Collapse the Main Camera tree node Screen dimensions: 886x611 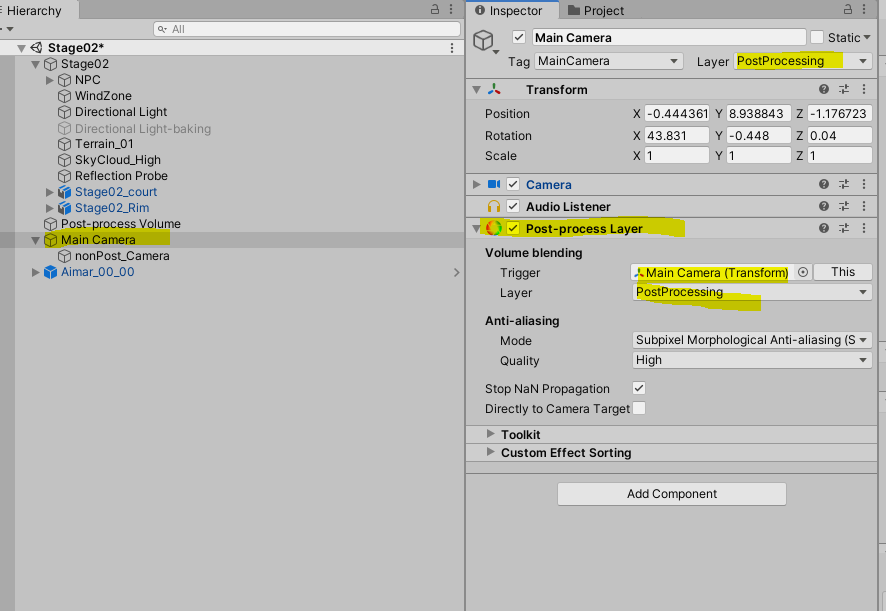point(36,240)
